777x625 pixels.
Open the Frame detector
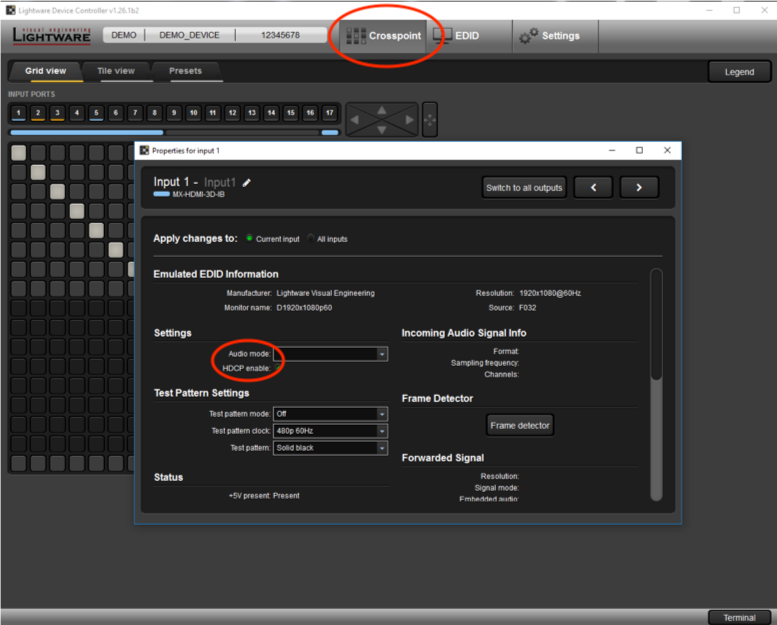(x=520, y=425)
